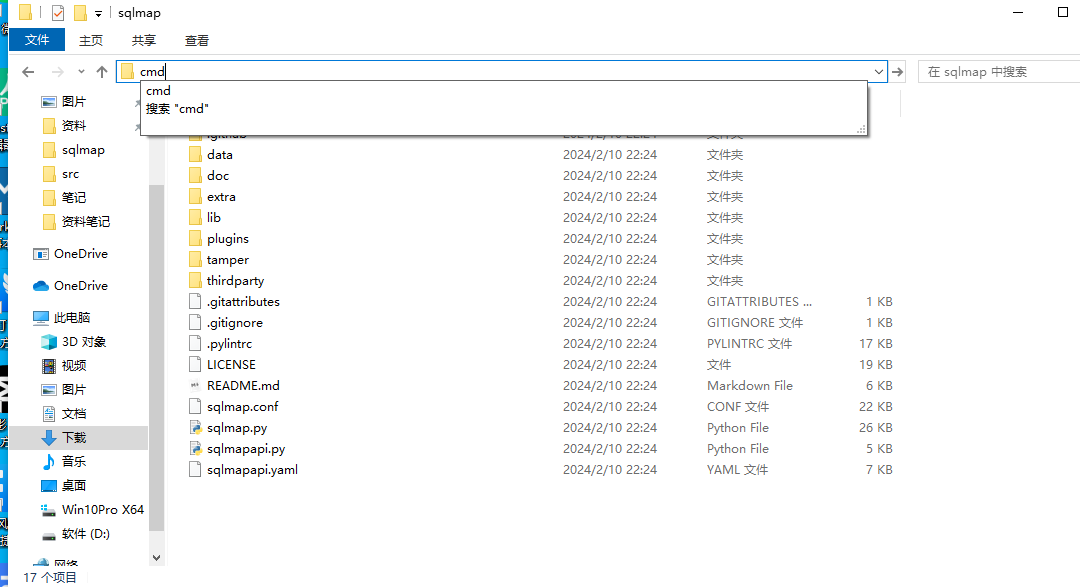Select the tamper folder icon
Screen dimensions: 1080x587
(196, 260)
